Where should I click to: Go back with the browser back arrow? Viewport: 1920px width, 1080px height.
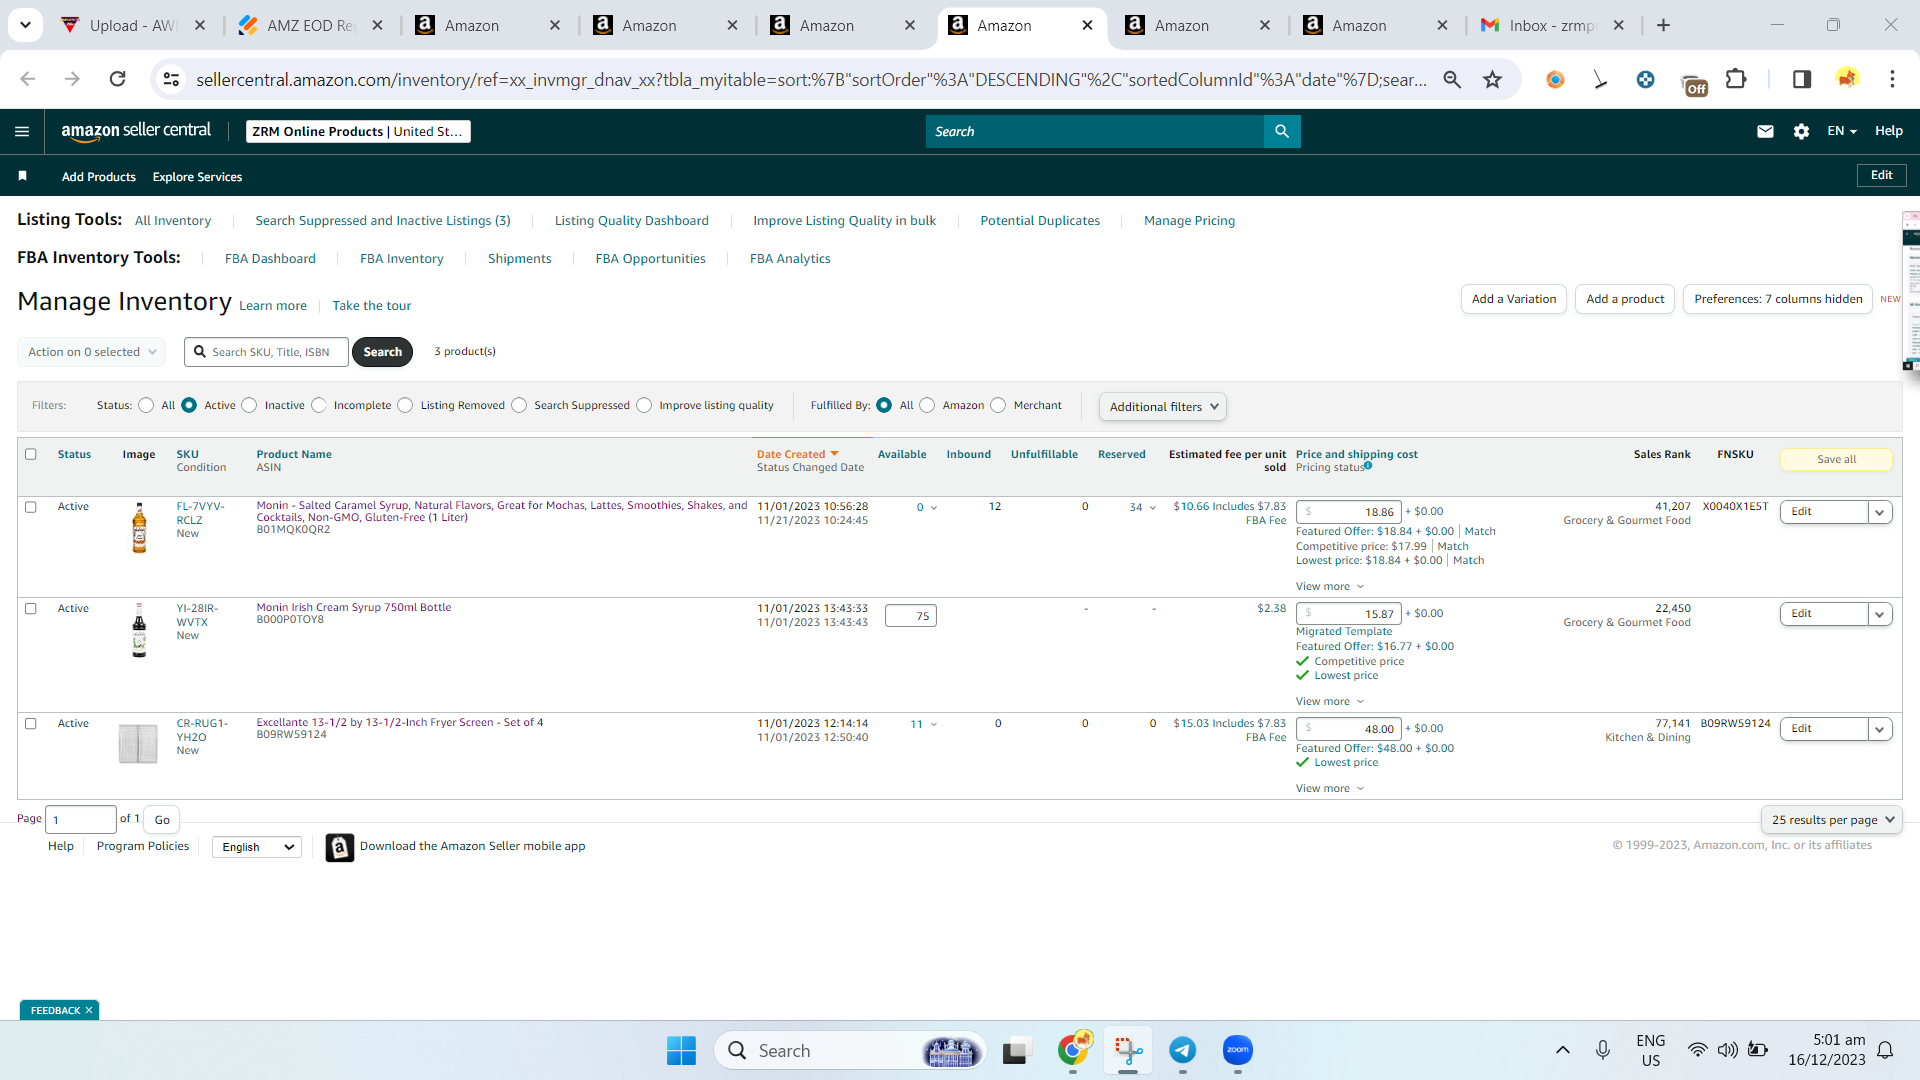coord(27,79)
